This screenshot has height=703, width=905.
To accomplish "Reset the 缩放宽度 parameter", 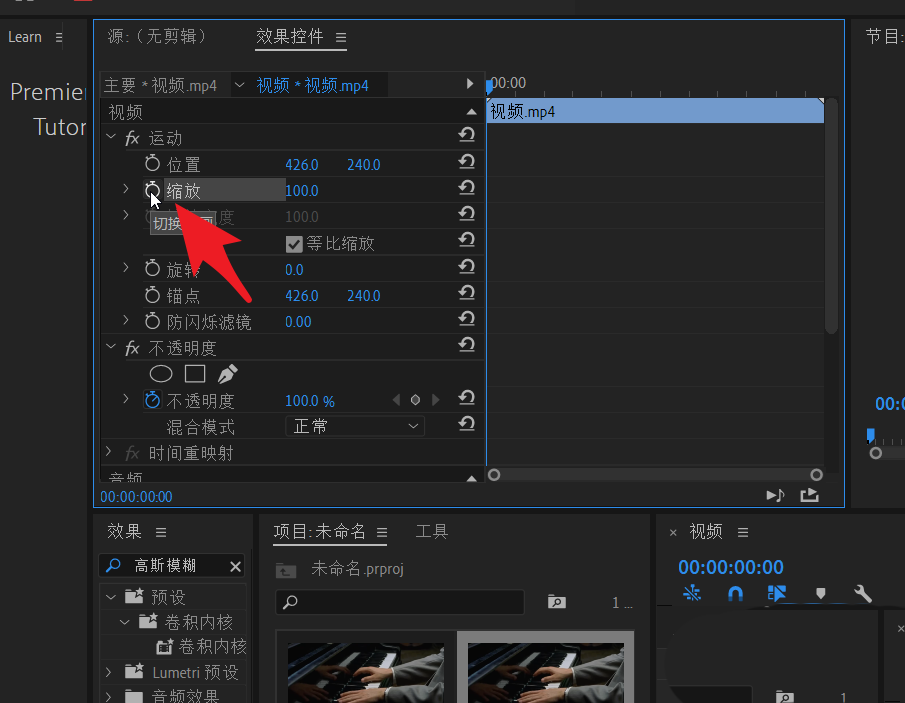I will coord(466,214).
